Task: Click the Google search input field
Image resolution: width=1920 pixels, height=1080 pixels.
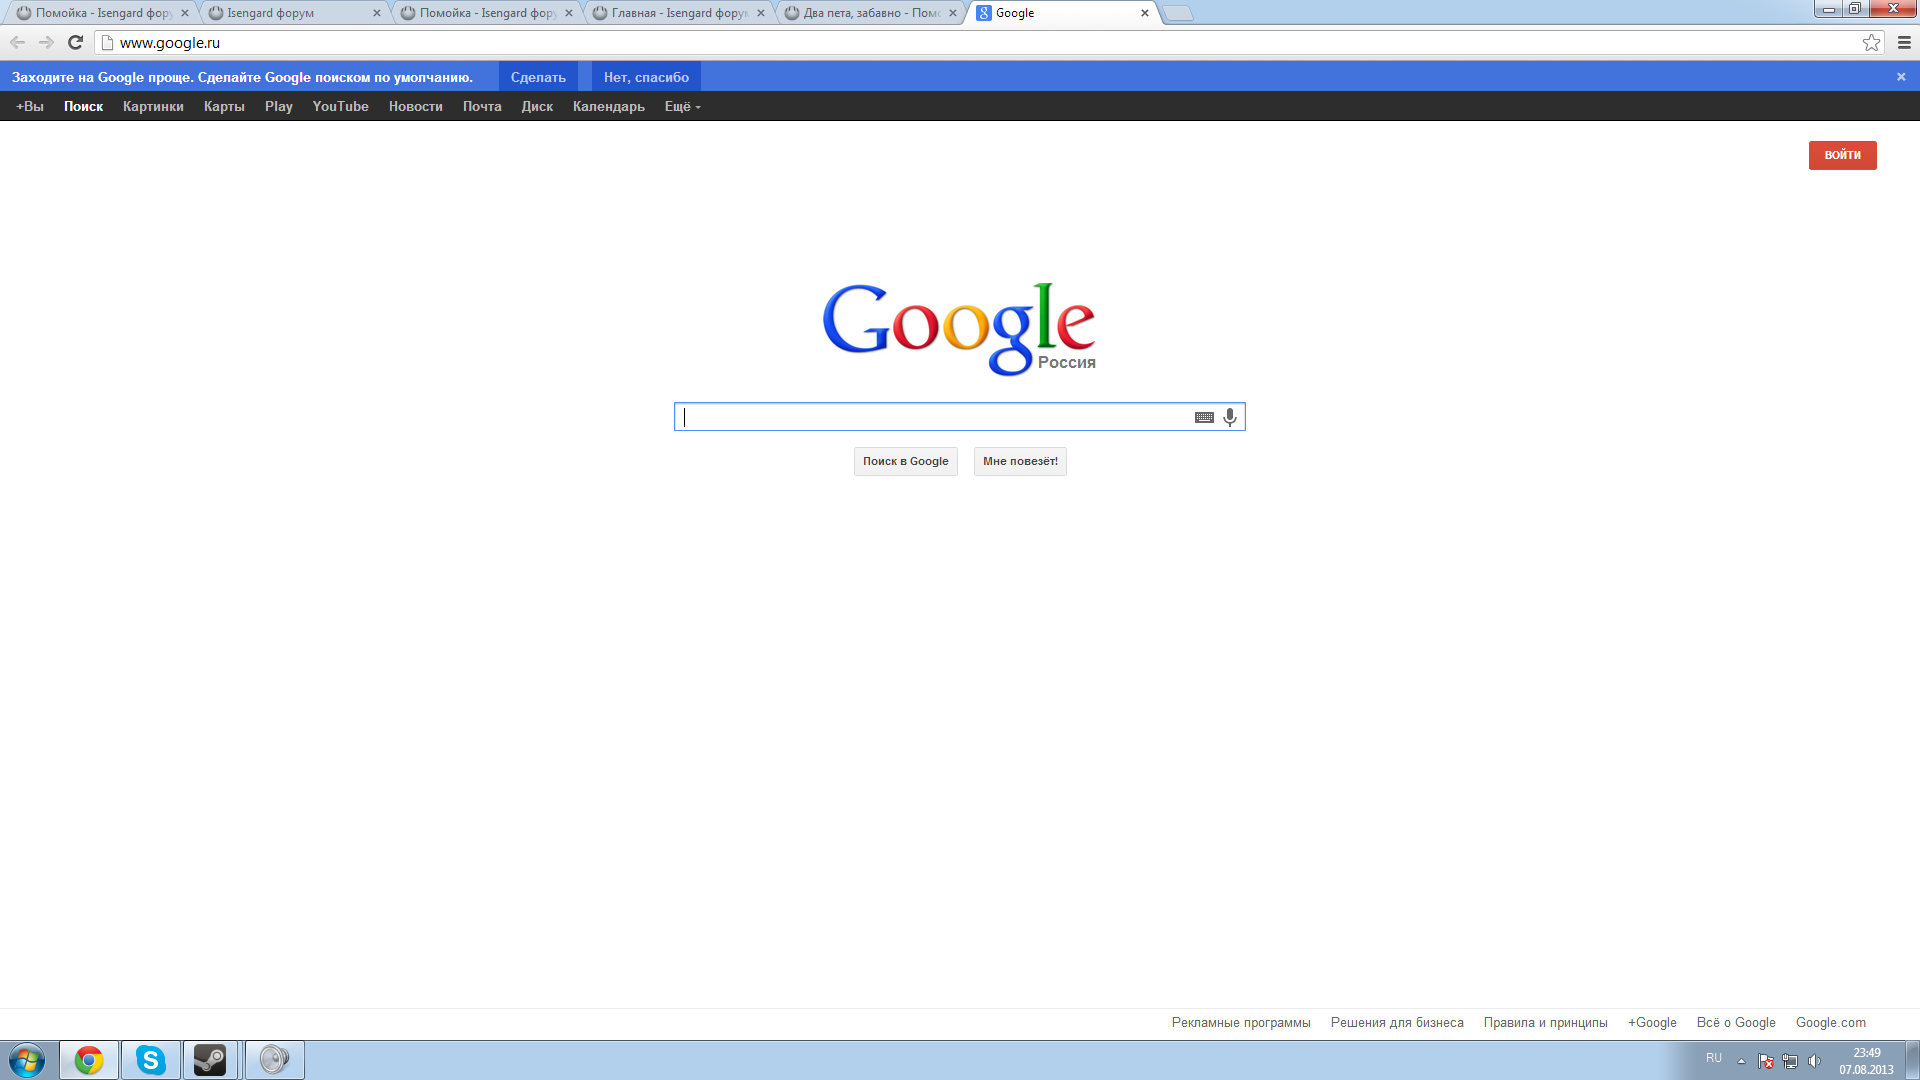Action: [x=960, y=417]
